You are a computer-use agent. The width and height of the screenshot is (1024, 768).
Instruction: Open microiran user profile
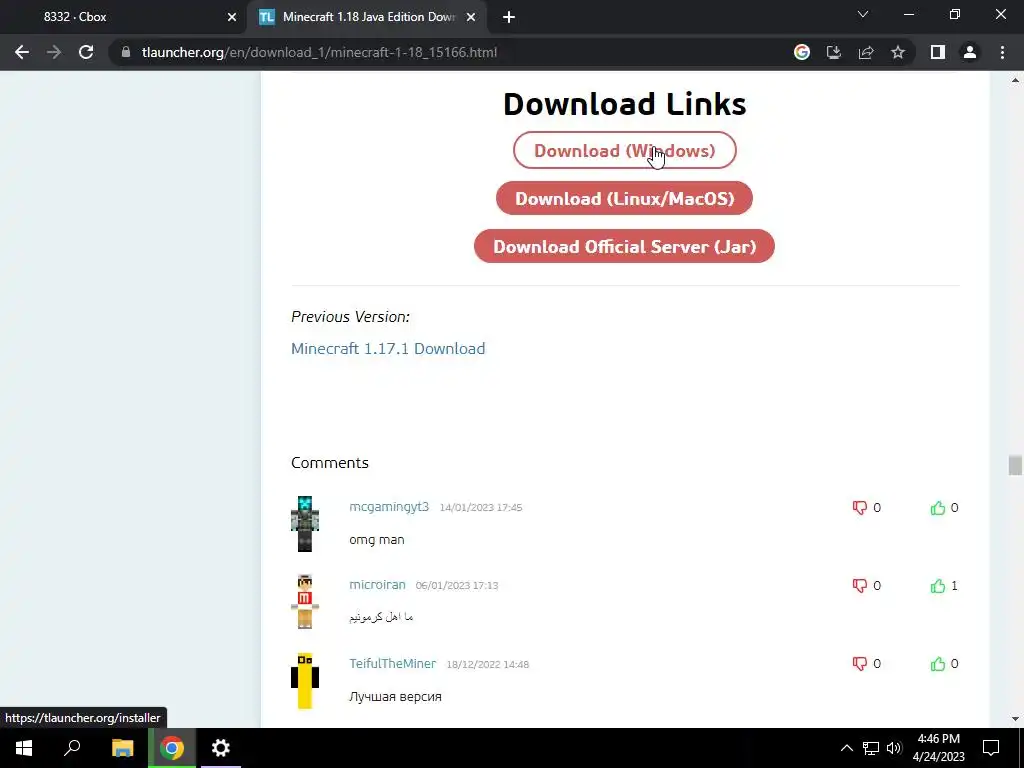[x=377, y=584]
